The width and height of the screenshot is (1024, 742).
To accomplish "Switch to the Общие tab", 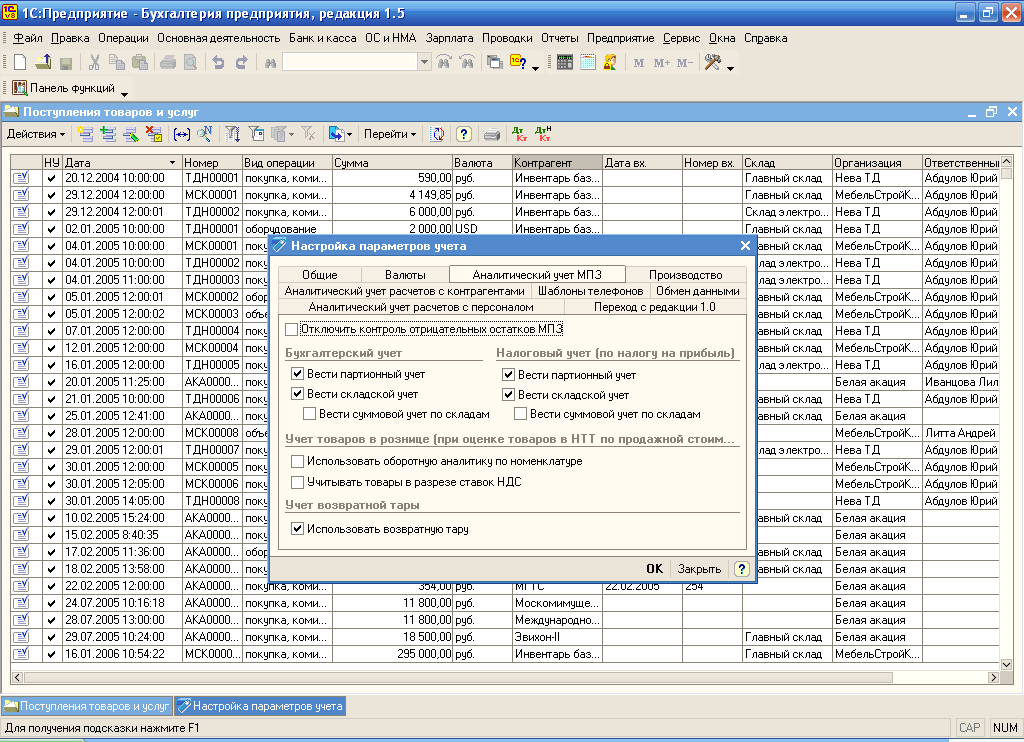I will [319, 275].
